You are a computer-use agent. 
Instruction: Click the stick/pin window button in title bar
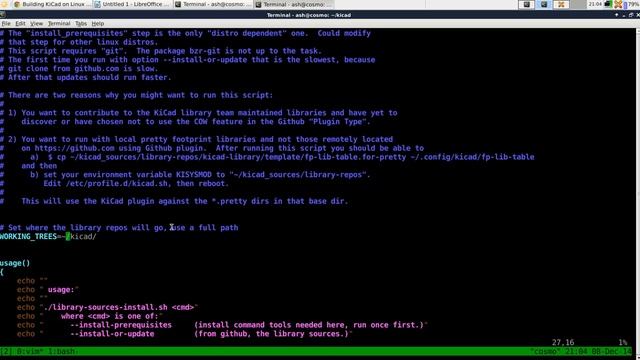click(616, 15)
